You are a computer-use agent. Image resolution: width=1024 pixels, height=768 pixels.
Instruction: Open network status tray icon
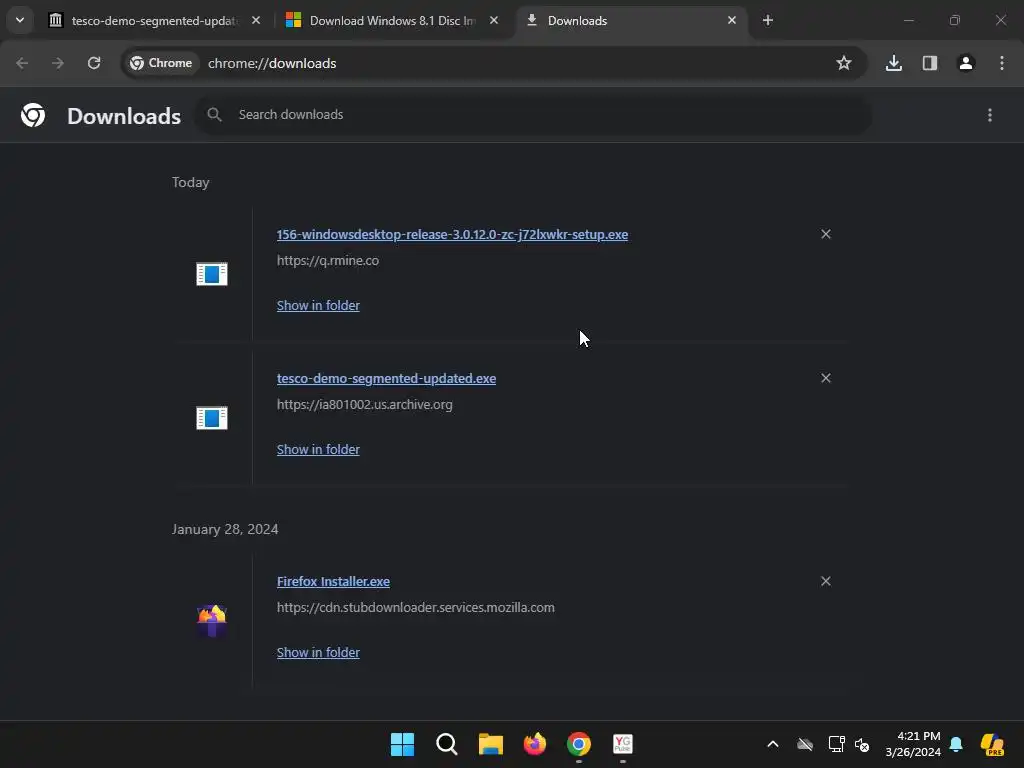837,744
